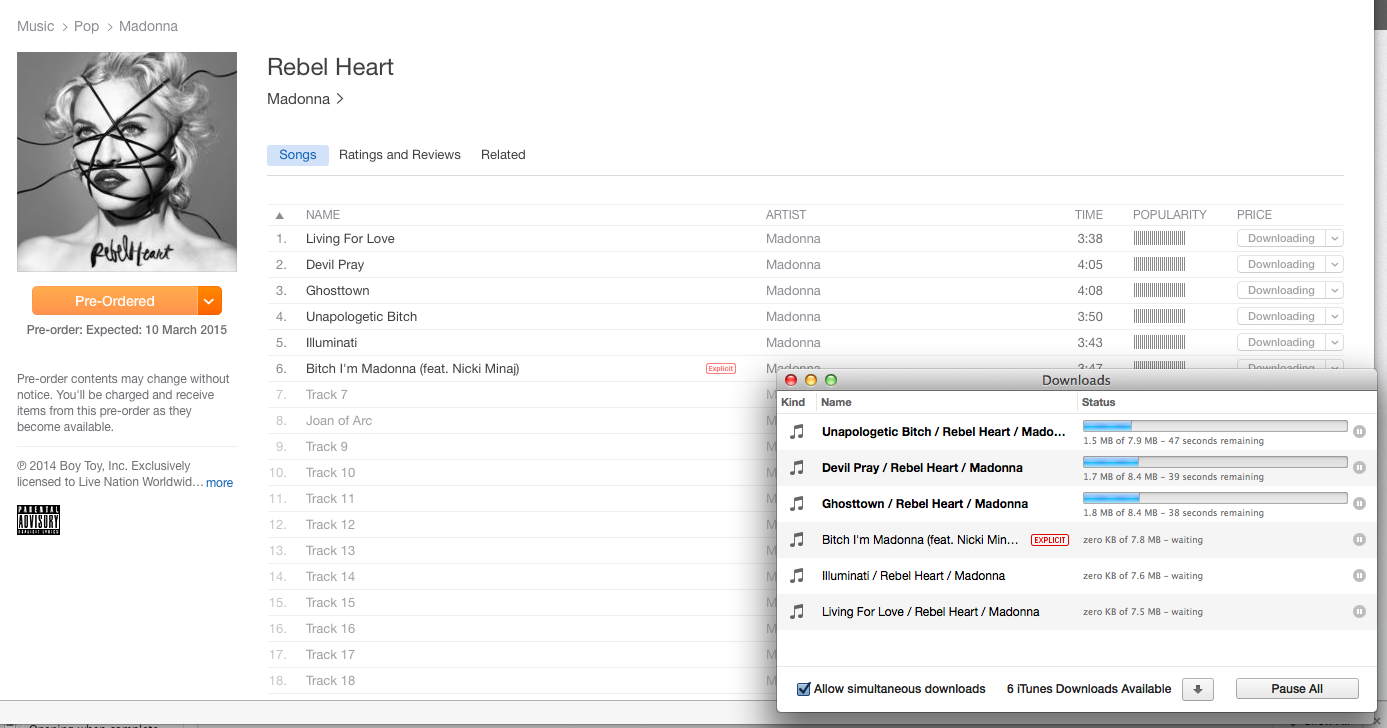Click the Rebel Heart album cover
The width and height of the screenshot is (1387, 728).
127,162
